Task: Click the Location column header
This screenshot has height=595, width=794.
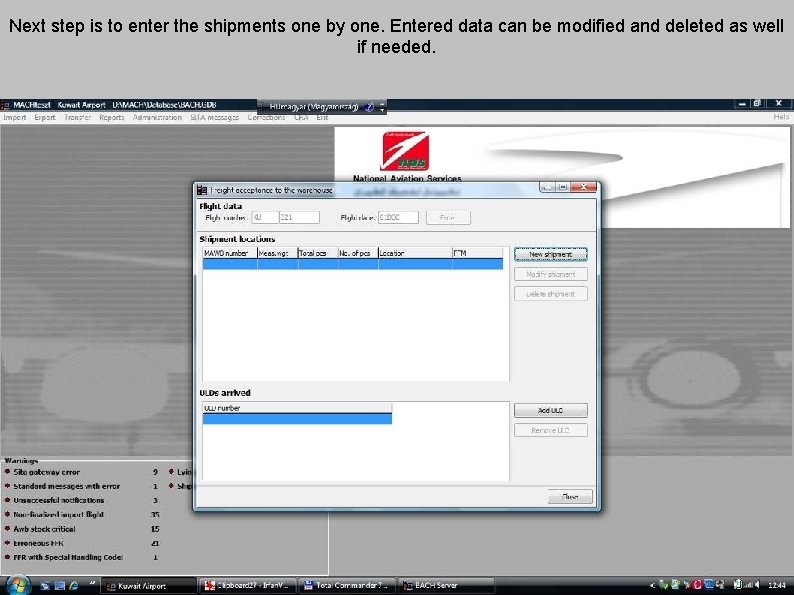Action: click(x=415, y=253)
